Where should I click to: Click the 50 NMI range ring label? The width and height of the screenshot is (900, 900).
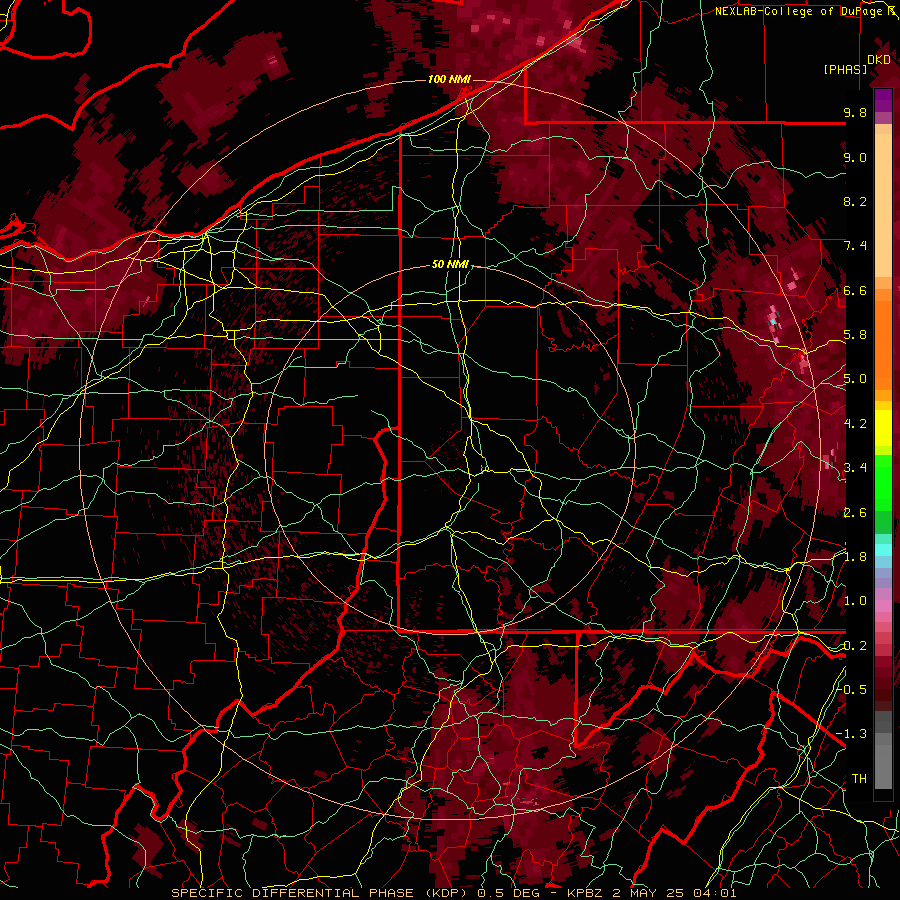pyautogui.click(x=450, y=264)
